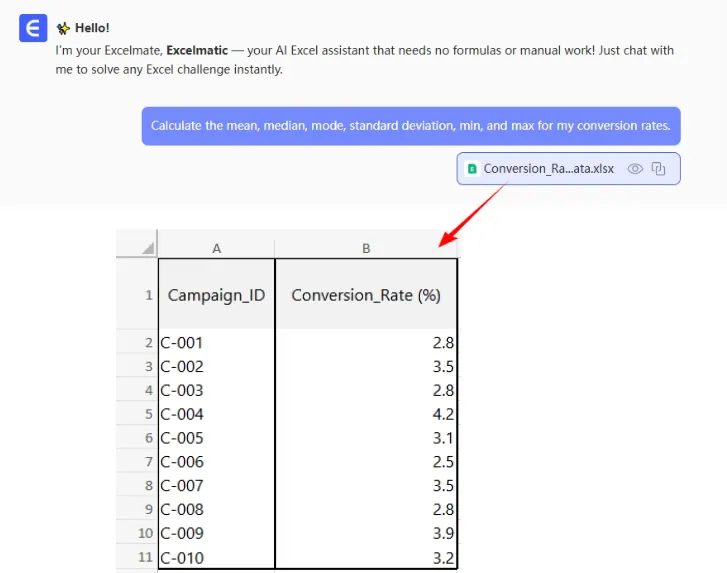The image size is (727, 573).
Task: Preview attached file with eye icon
Action: (x=634, y=169)
